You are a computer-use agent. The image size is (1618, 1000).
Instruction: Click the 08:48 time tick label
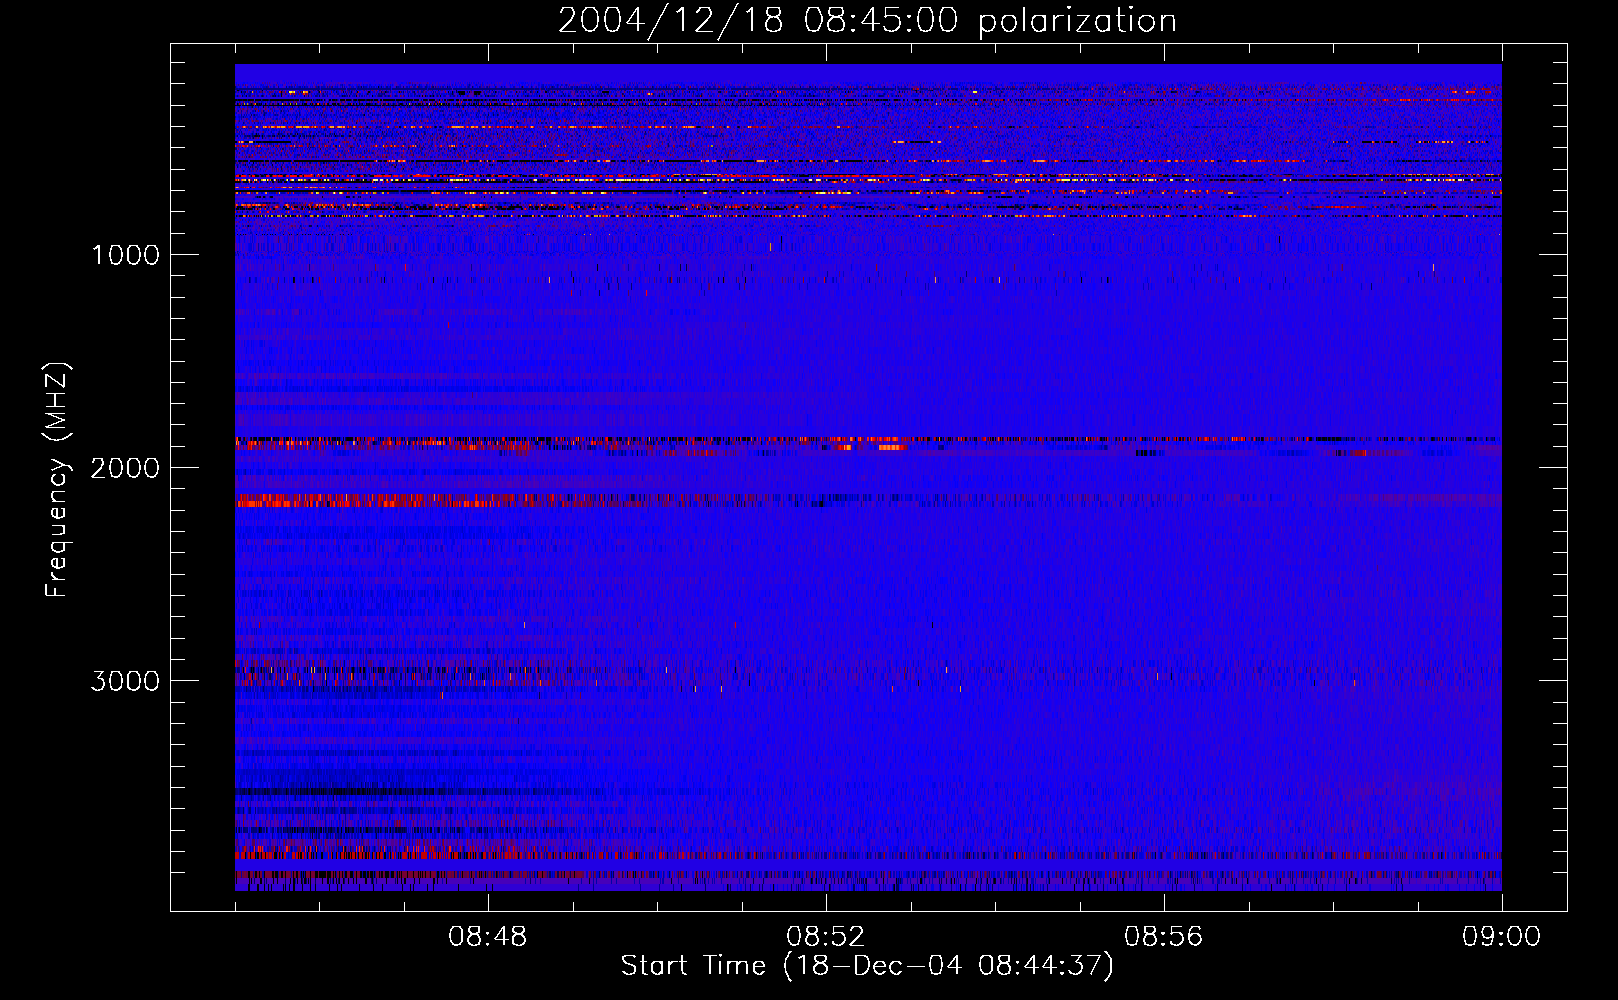click(488, 937)
